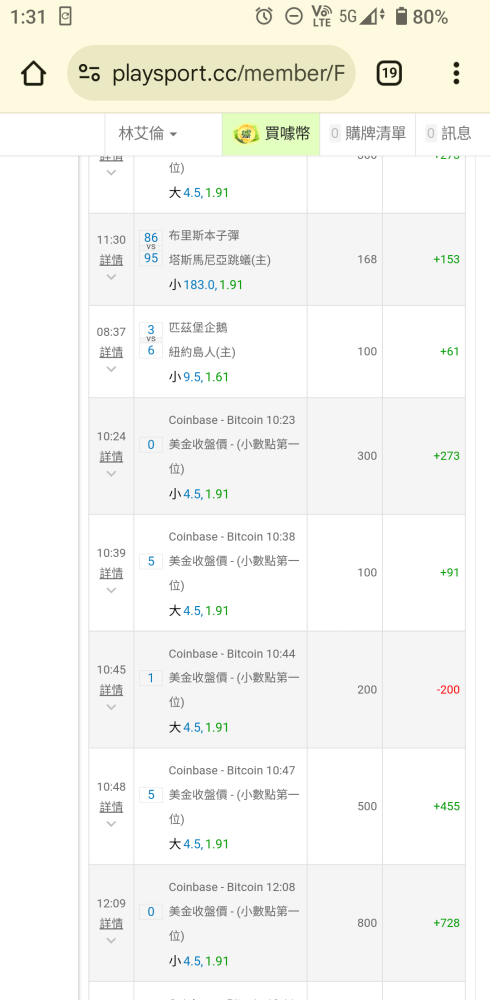Click the coin icon next to 買噱幣
Image resolution: width=490 pixels, height=1000 pixels.
(x=246, y=133)
